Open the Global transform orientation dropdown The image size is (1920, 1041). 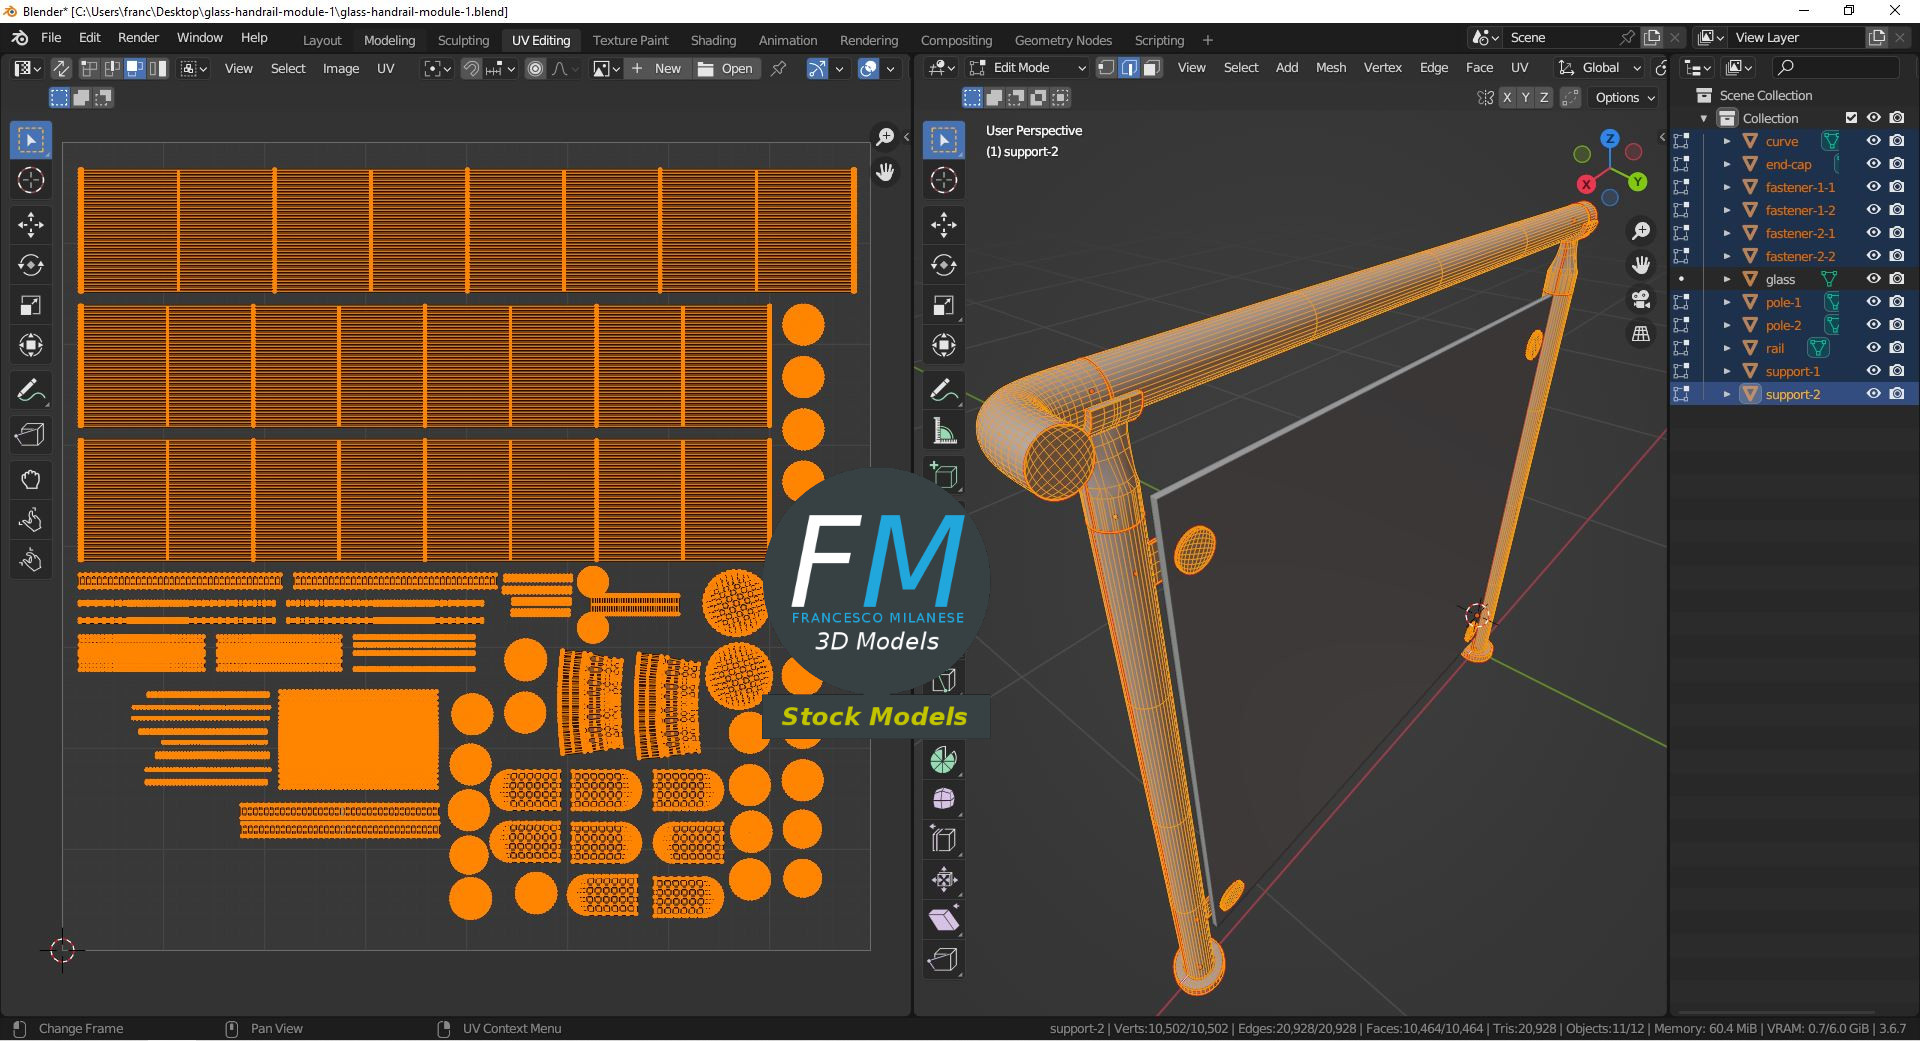click(1600, 68)
